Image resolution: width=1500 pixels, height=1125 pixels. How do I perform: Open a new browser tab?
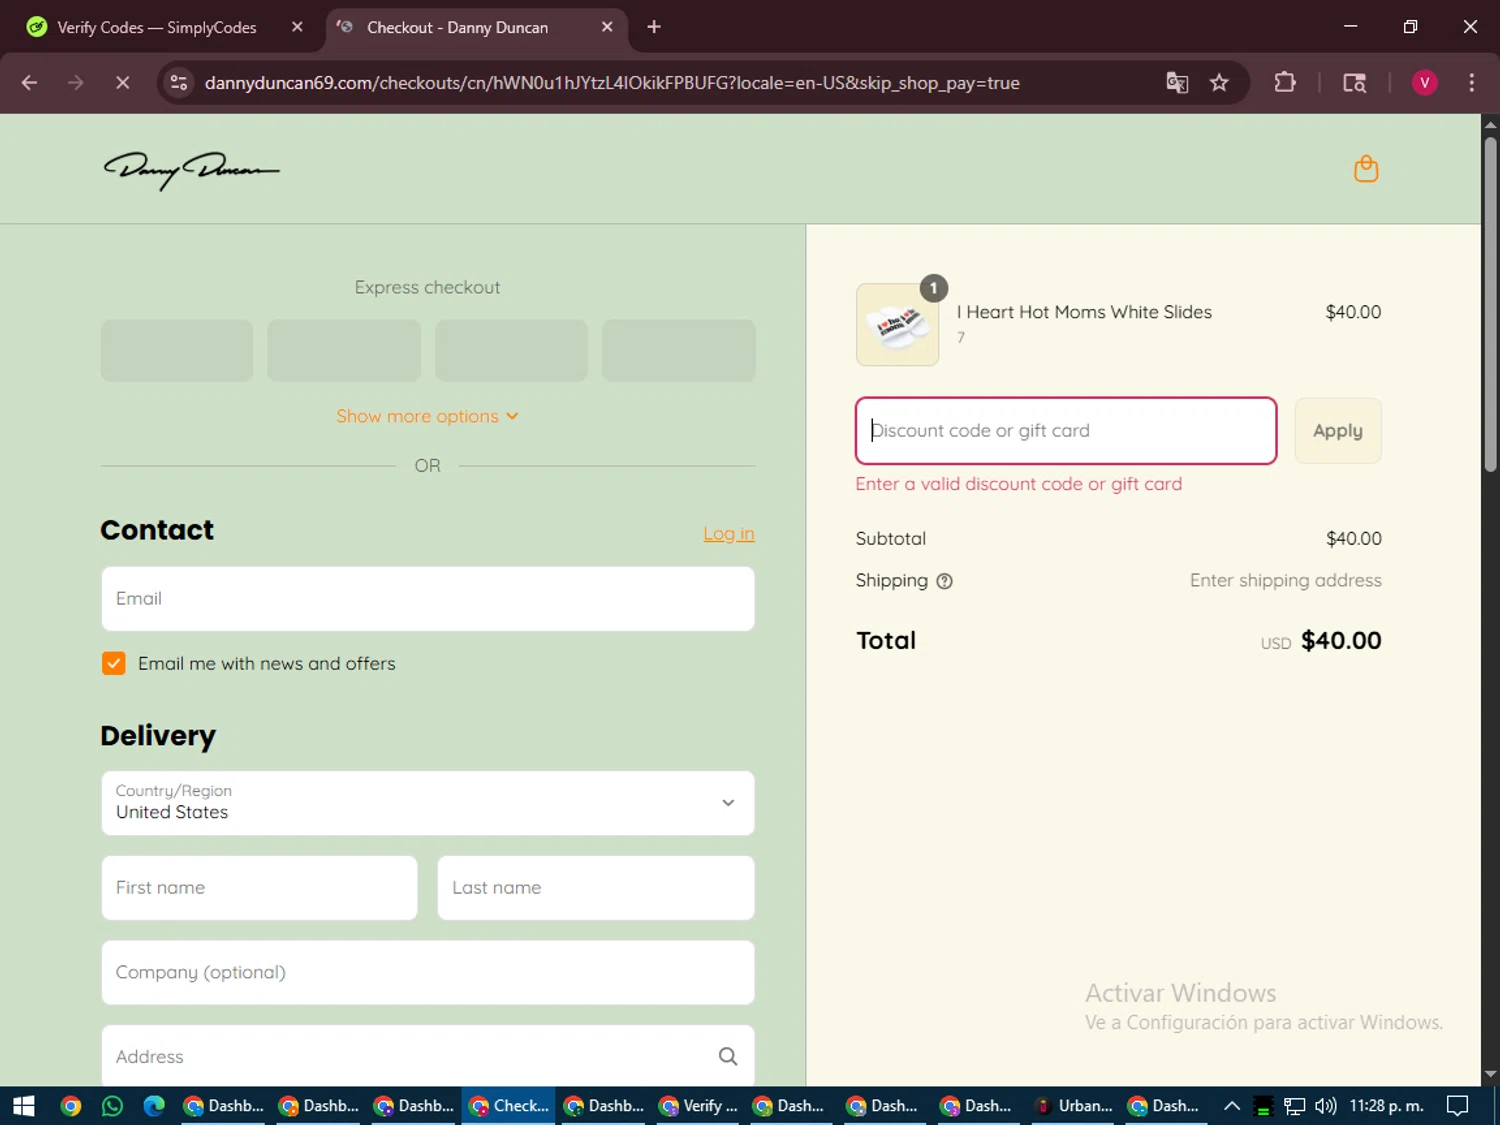(654, 27)
